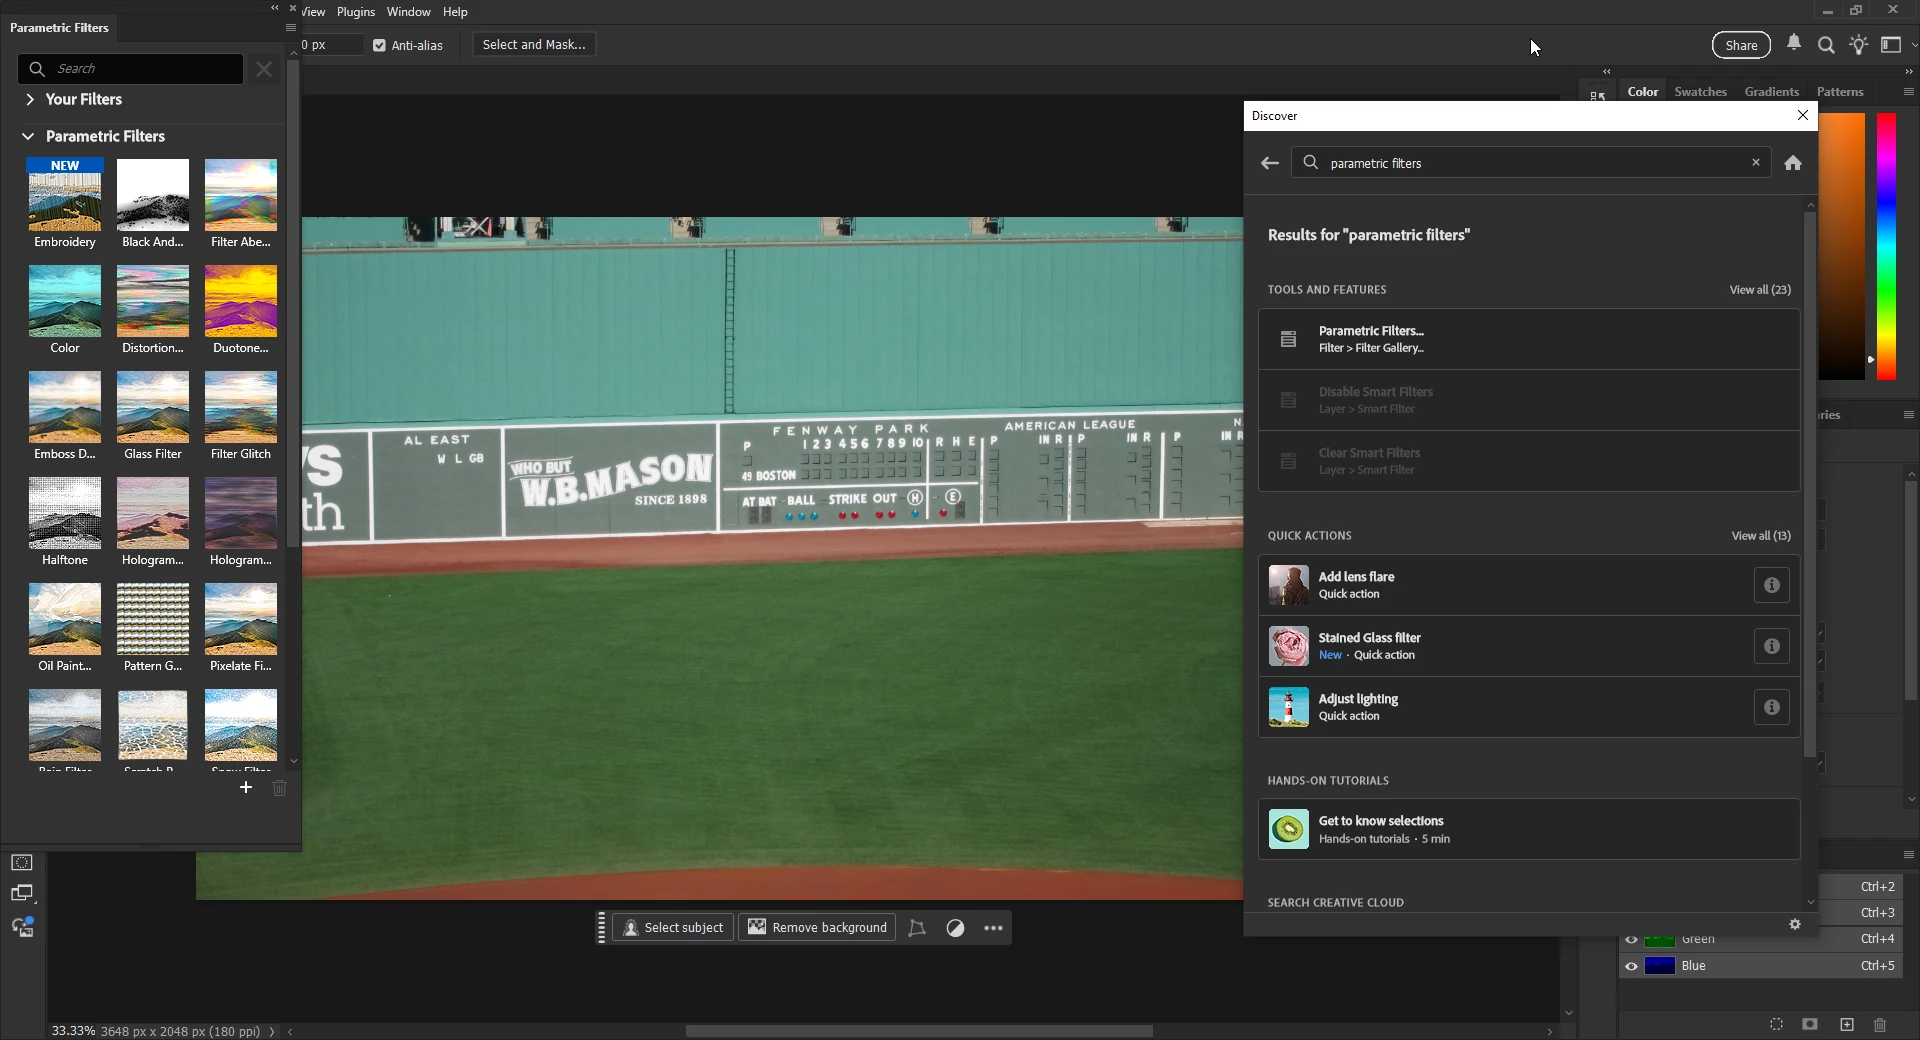Screen dimensions: 1920x1040
Task: Click the Select and Mask button
Action: pos(534,45)
